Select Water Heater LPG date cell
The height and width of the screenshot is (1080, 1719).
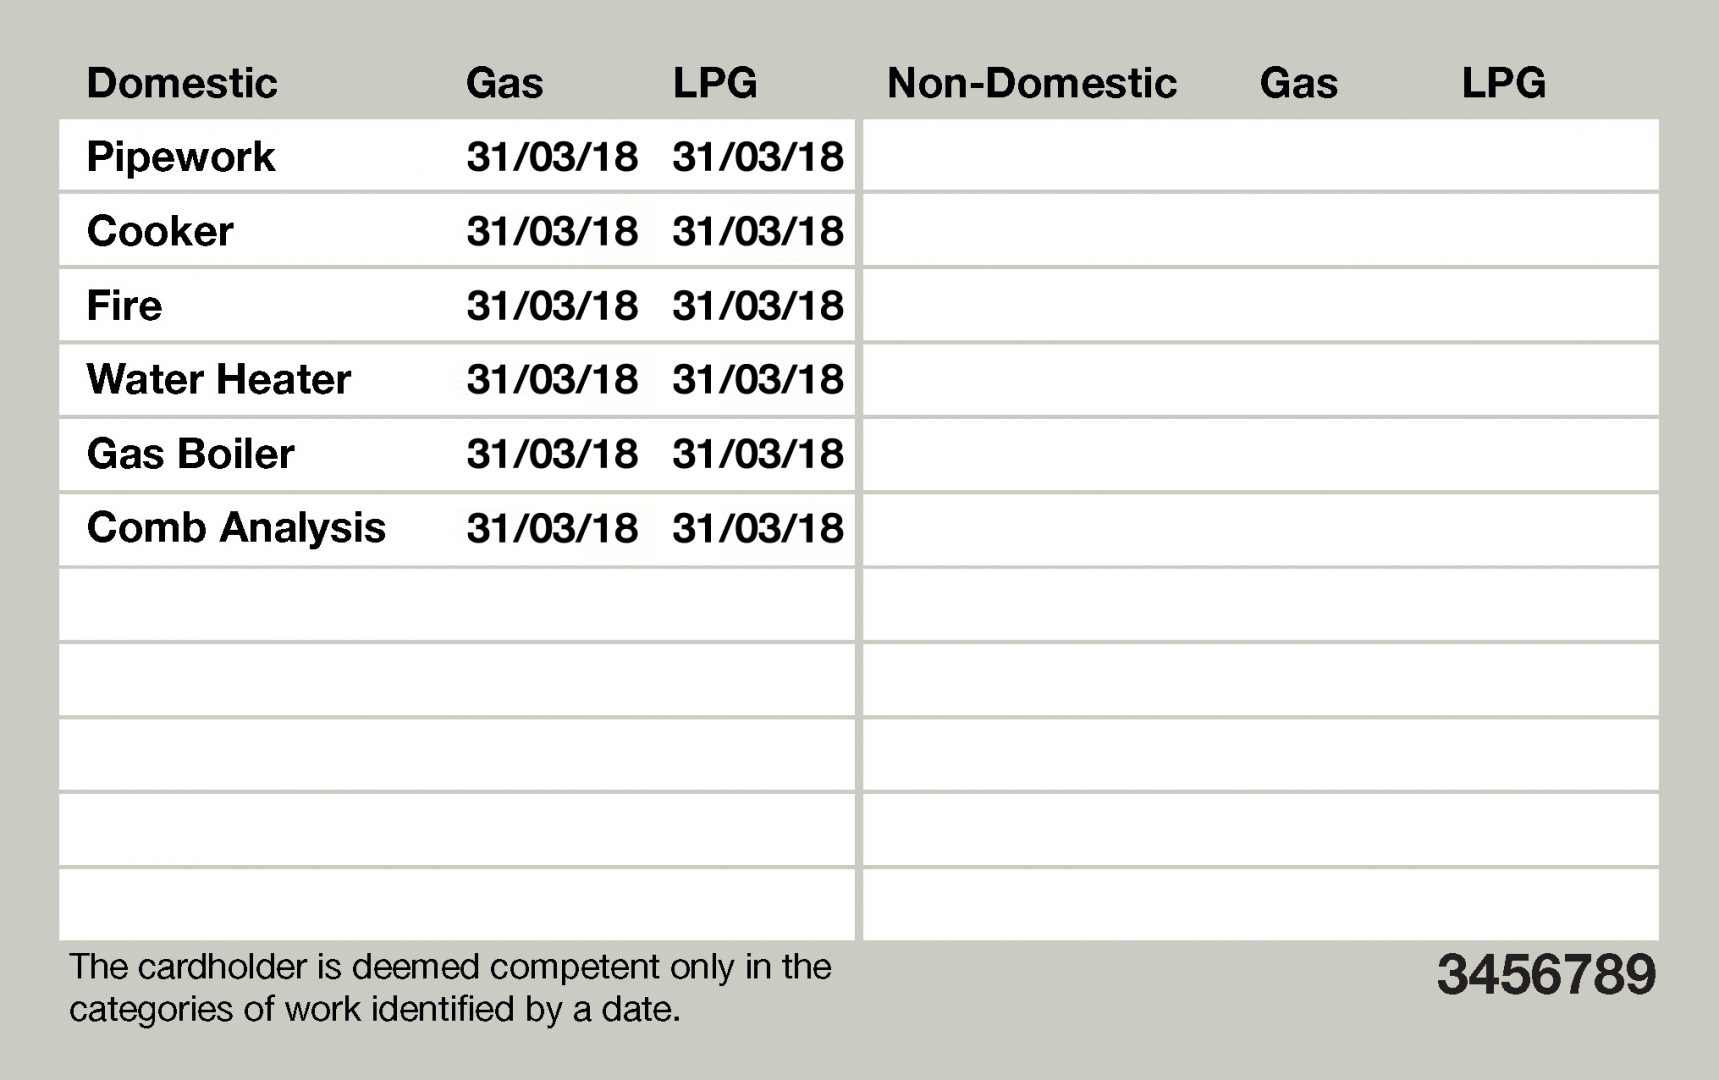pos(758,379)
